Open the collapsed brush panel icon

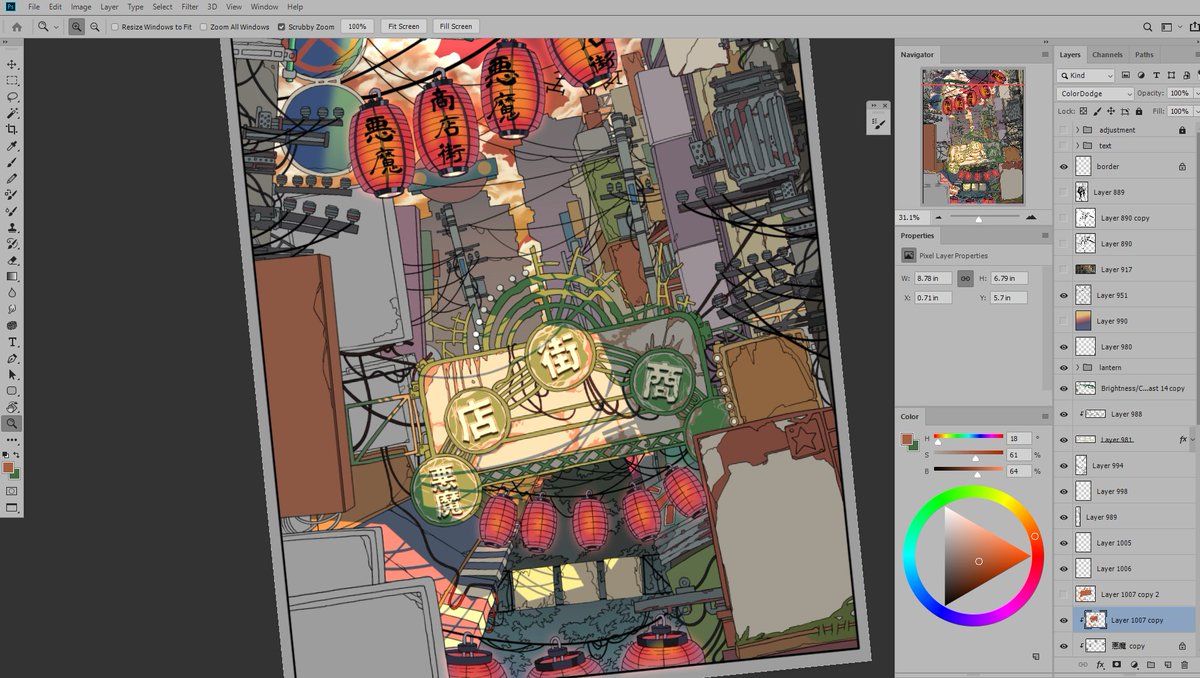click(x=878, y=123)
